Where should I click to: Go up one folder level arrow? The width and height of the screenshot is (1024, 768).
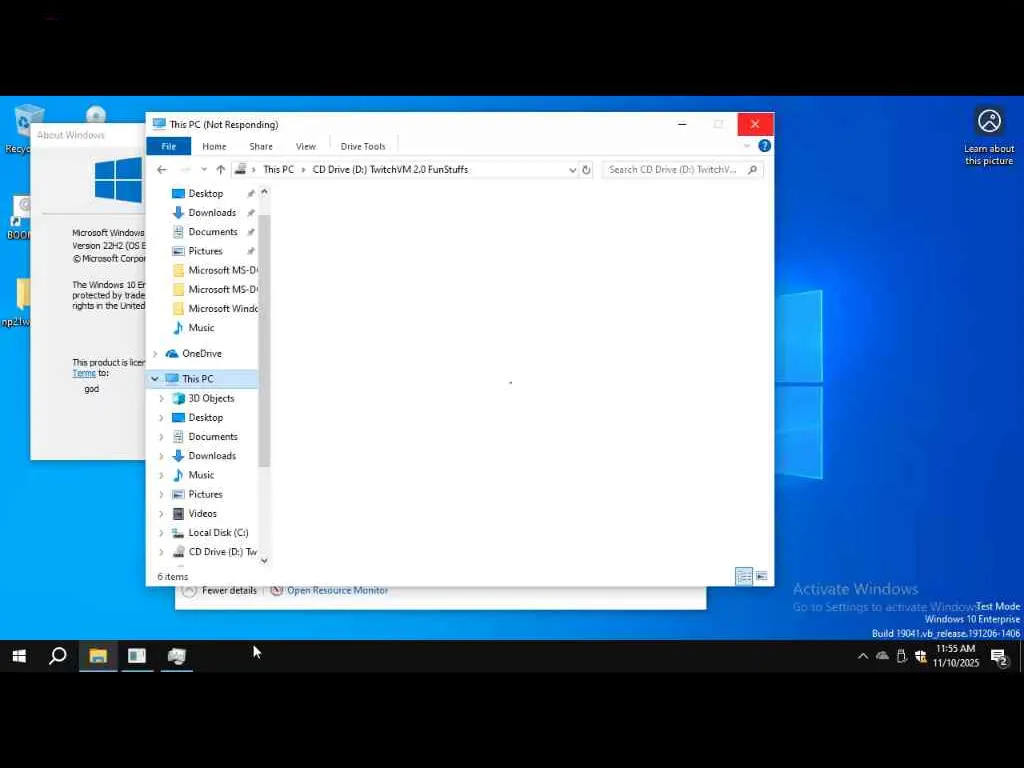click(221, 170)
